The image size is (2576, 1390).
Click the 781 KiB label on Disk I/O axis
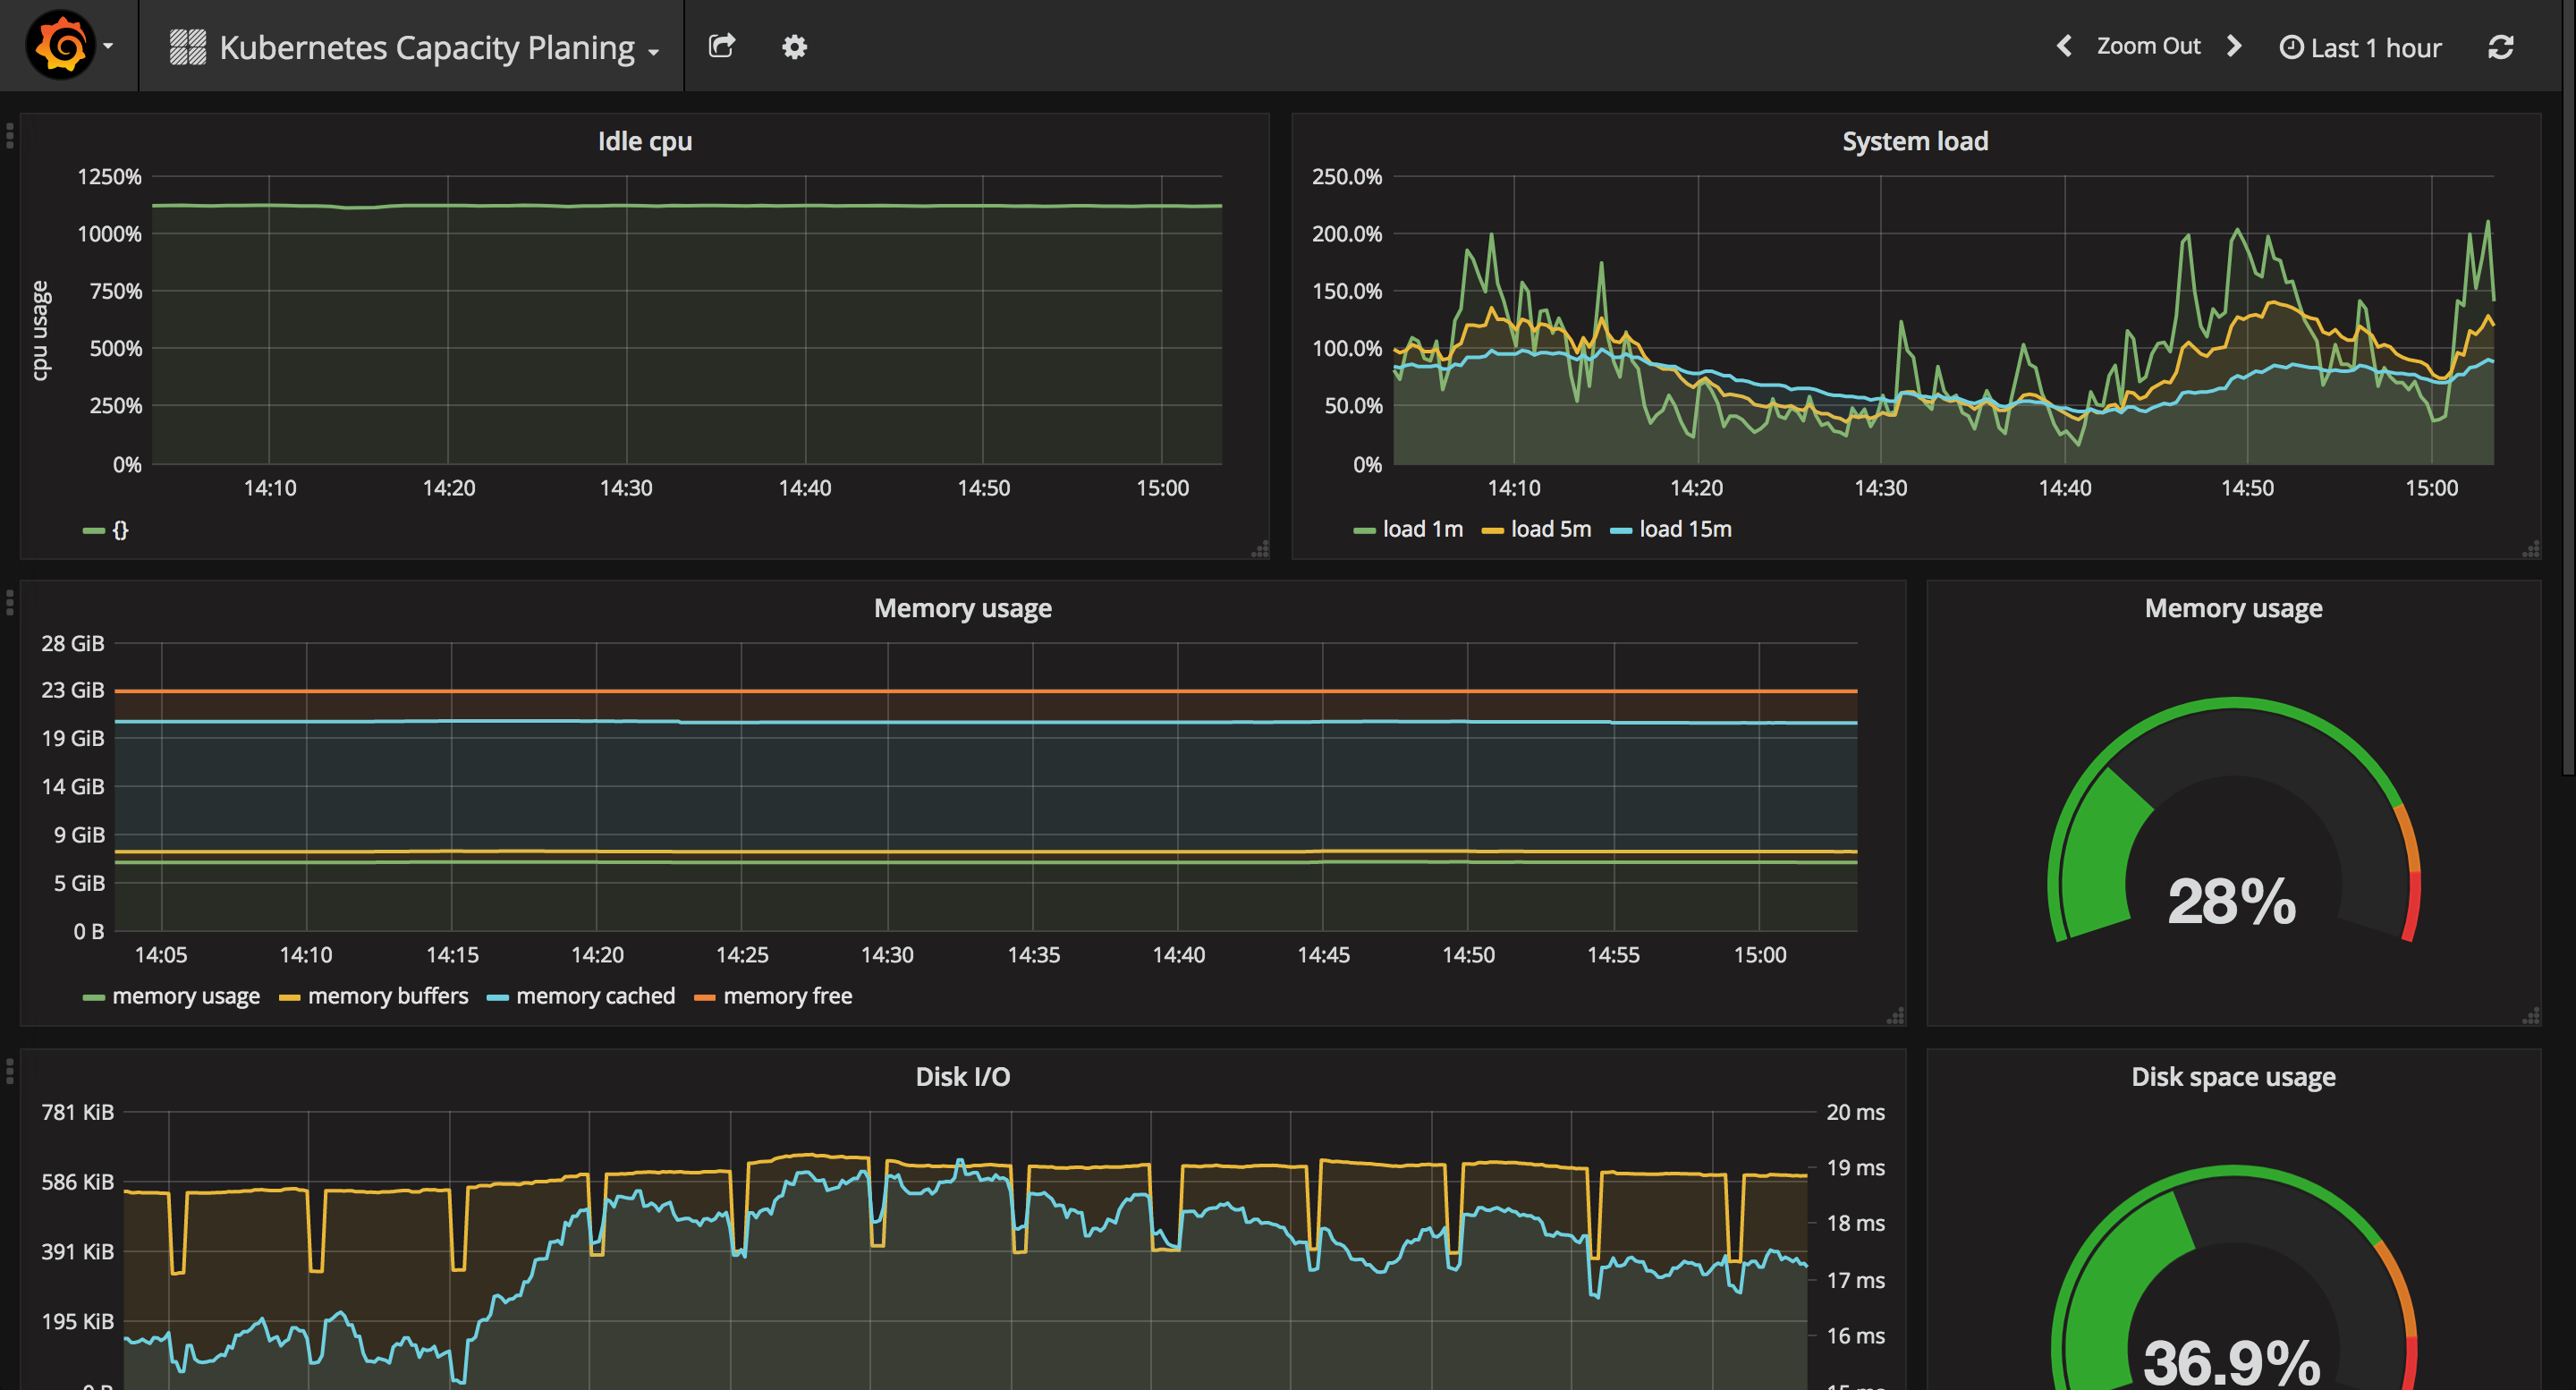click(x=78, y=1112)
